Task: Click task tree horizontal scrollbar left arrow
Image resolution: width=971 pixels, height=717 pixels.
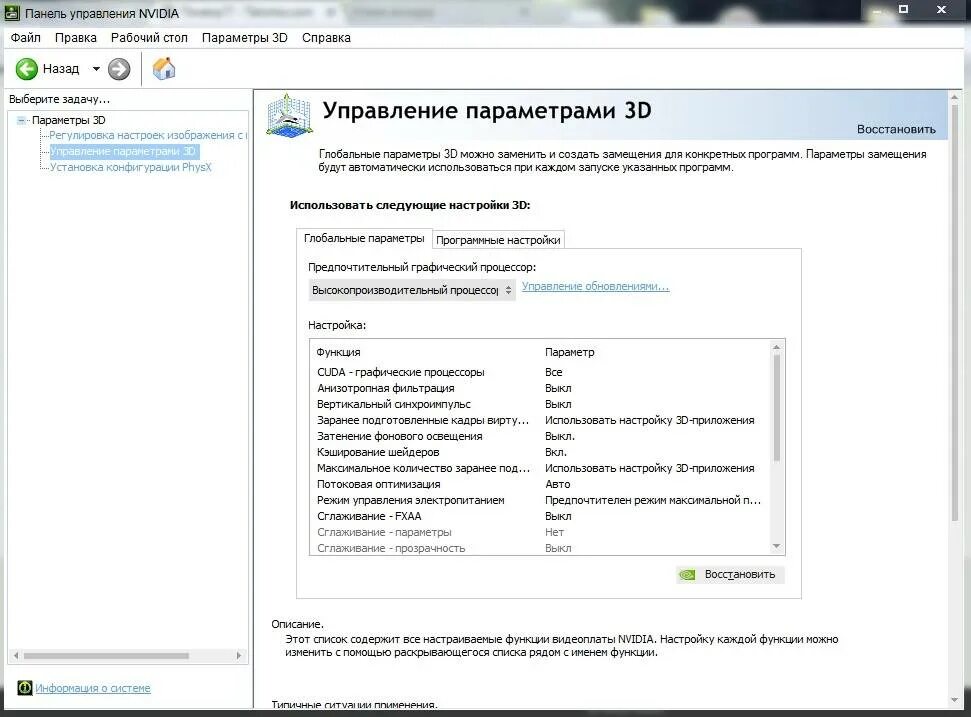Action: click(x=16, y=655)
